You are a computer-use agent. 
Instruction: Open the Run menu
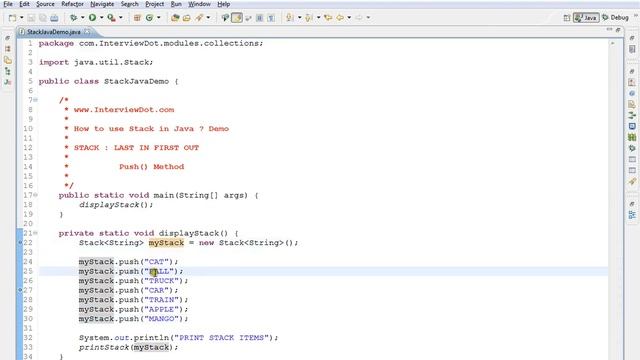point(176,4)
